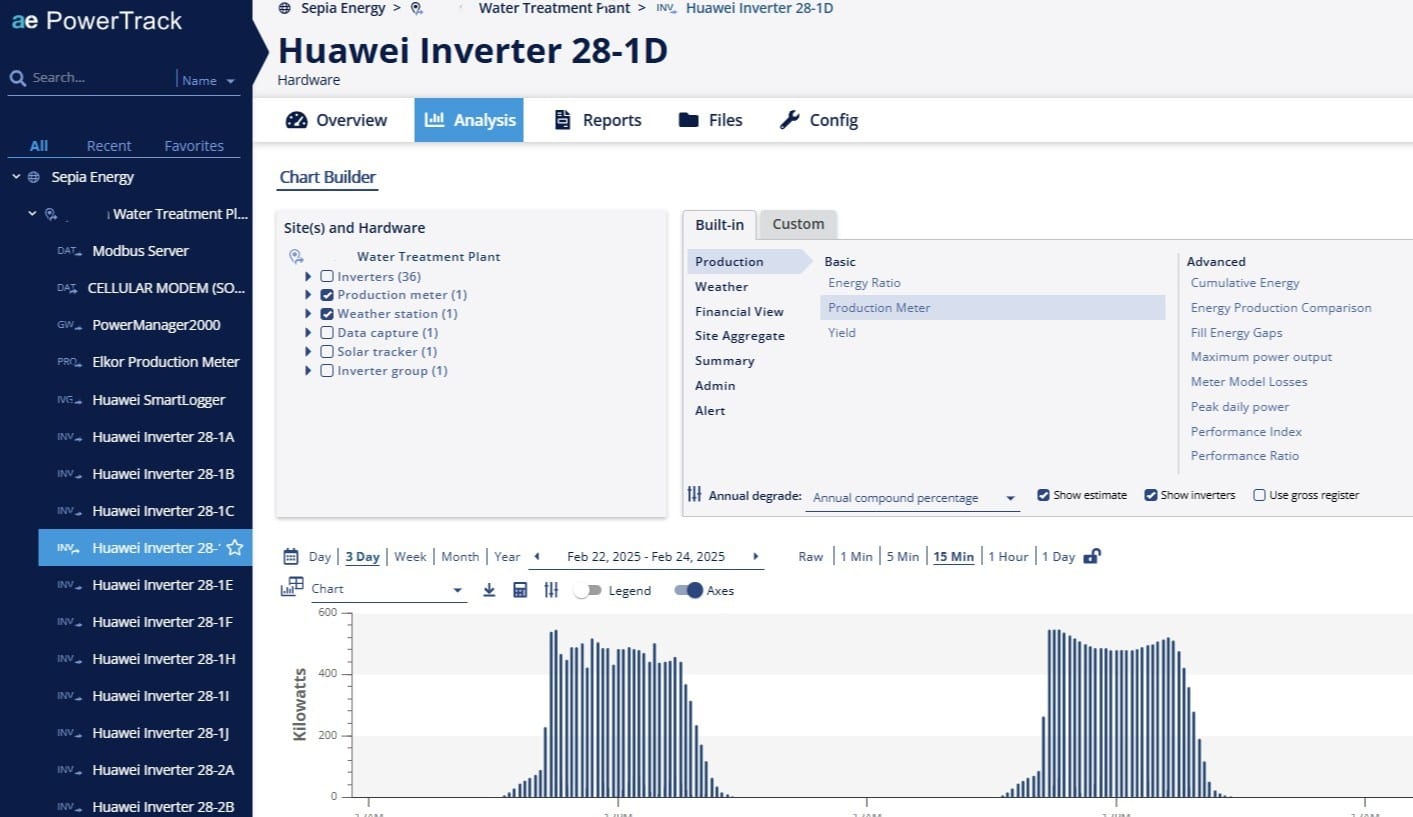Favorite Huawei Inverter 28-1D with star icon
The height and width of the screenshot is (817, 1413).
[x=235, y=548]
